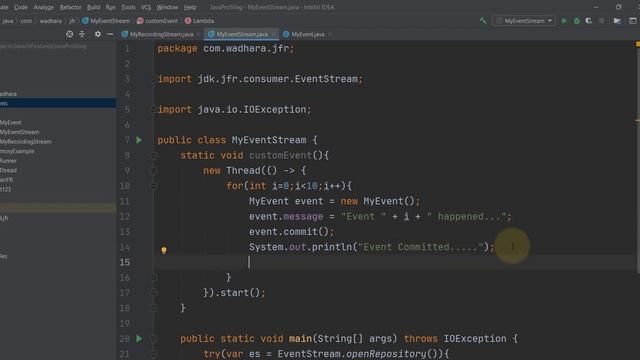This screenshot has width=640, height=360.
Task: Open the VCS menu
Action: click(x=146, y=7)
